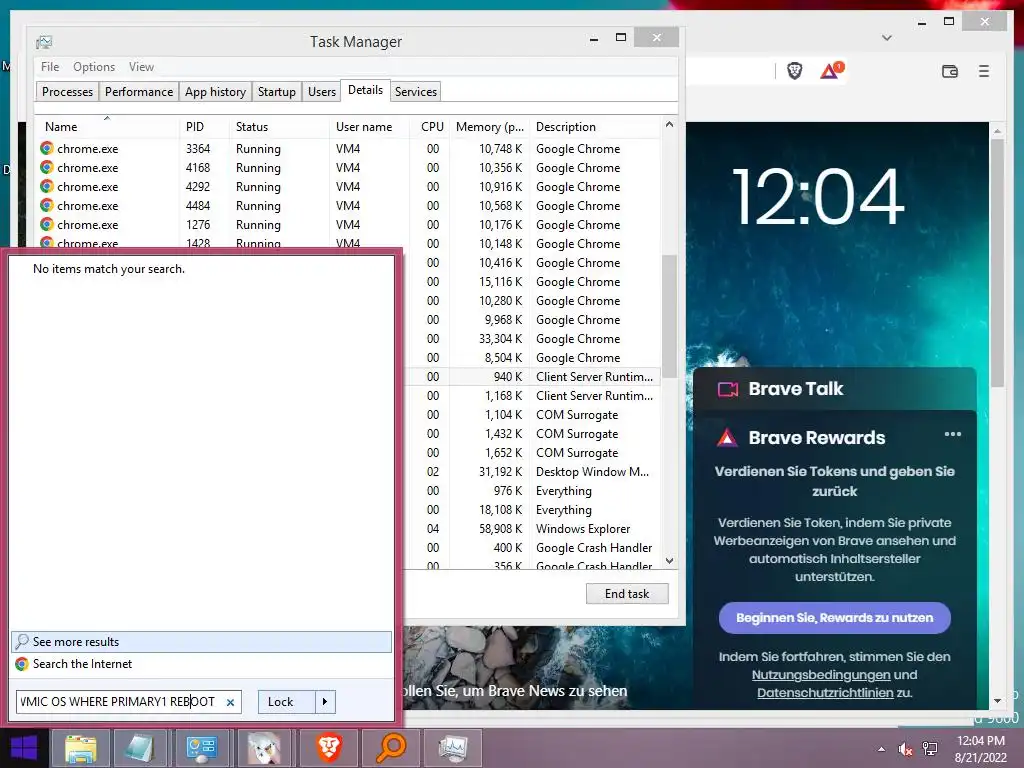Switch to the Services tab
The width and height of the screenshot is (1024, 768).
(416, 91)
